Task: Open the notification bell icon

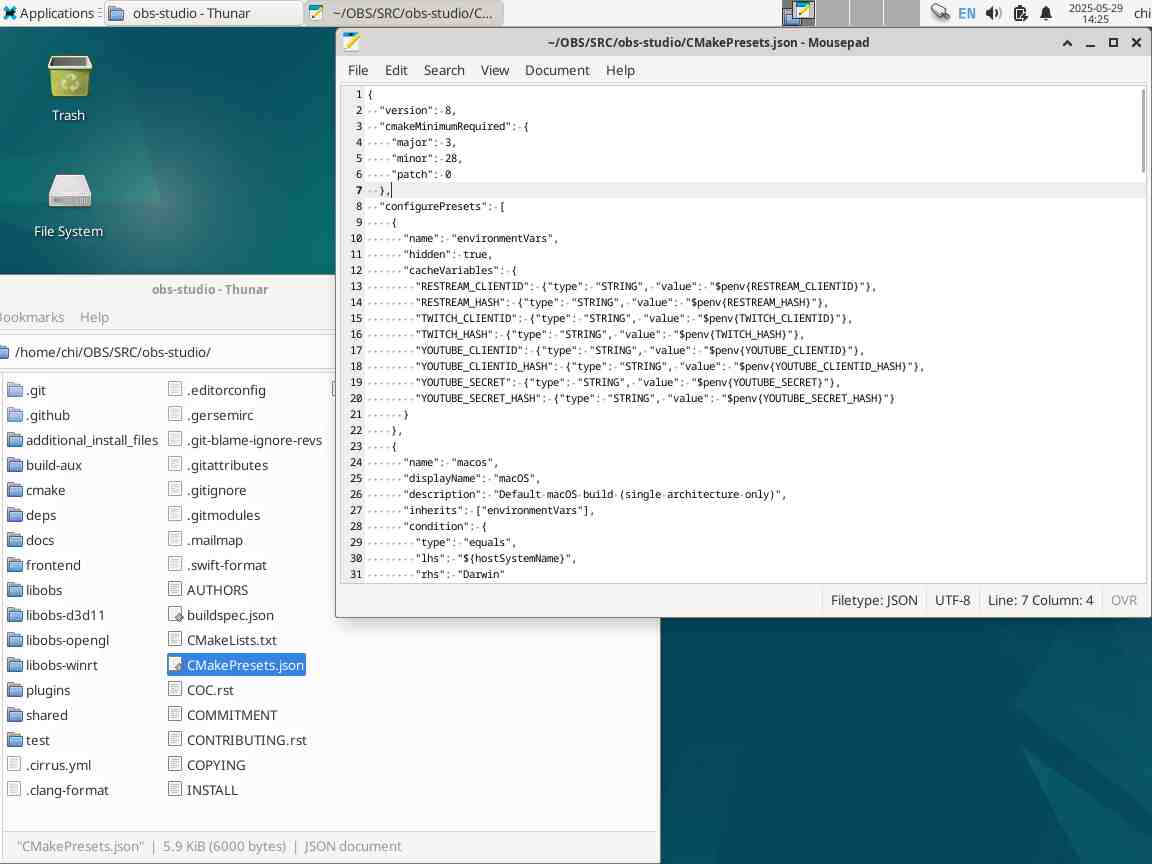Action: tap(1046, 13)
